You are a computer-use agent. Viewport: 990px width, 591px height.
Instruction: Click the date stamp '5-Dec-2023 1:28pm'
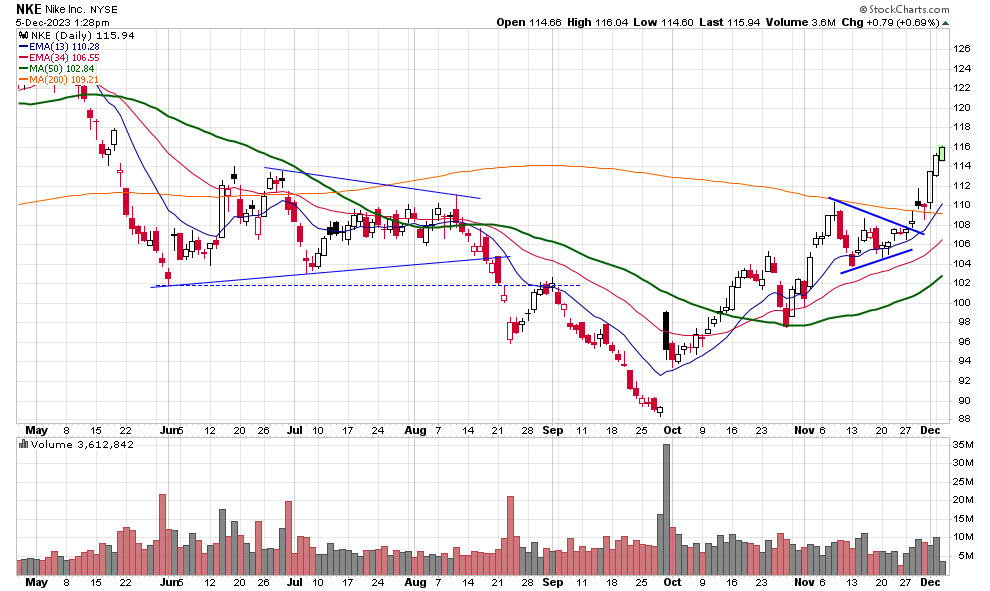pos(63,23)
